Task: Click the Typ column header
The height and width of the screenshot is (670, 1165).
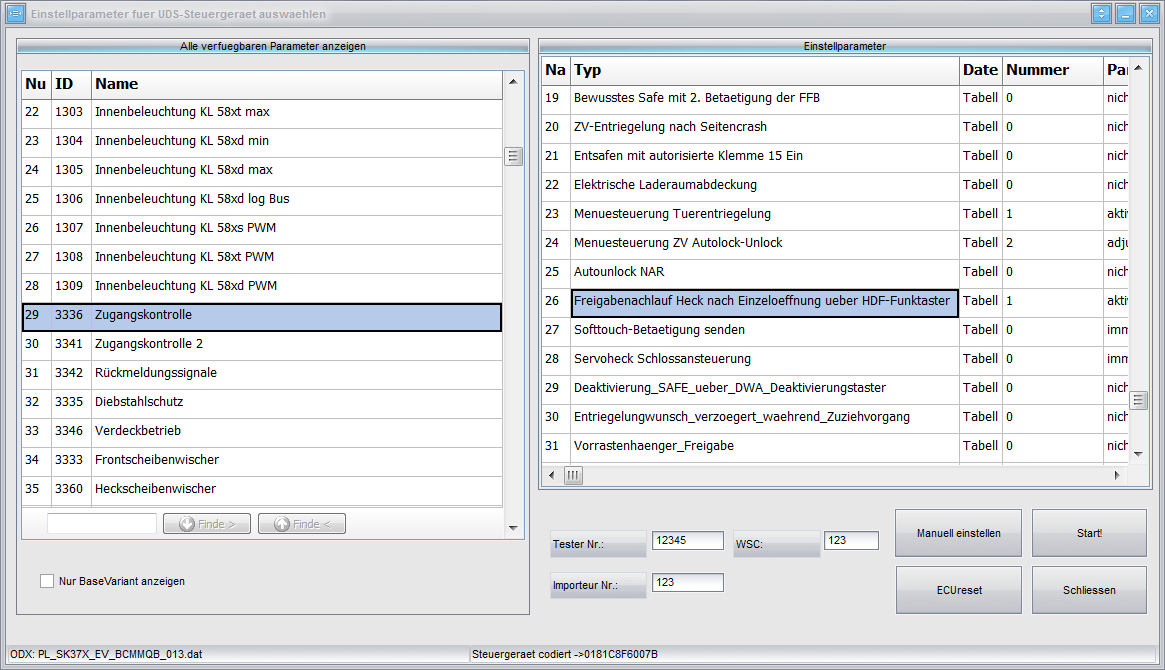Action: 765,70
